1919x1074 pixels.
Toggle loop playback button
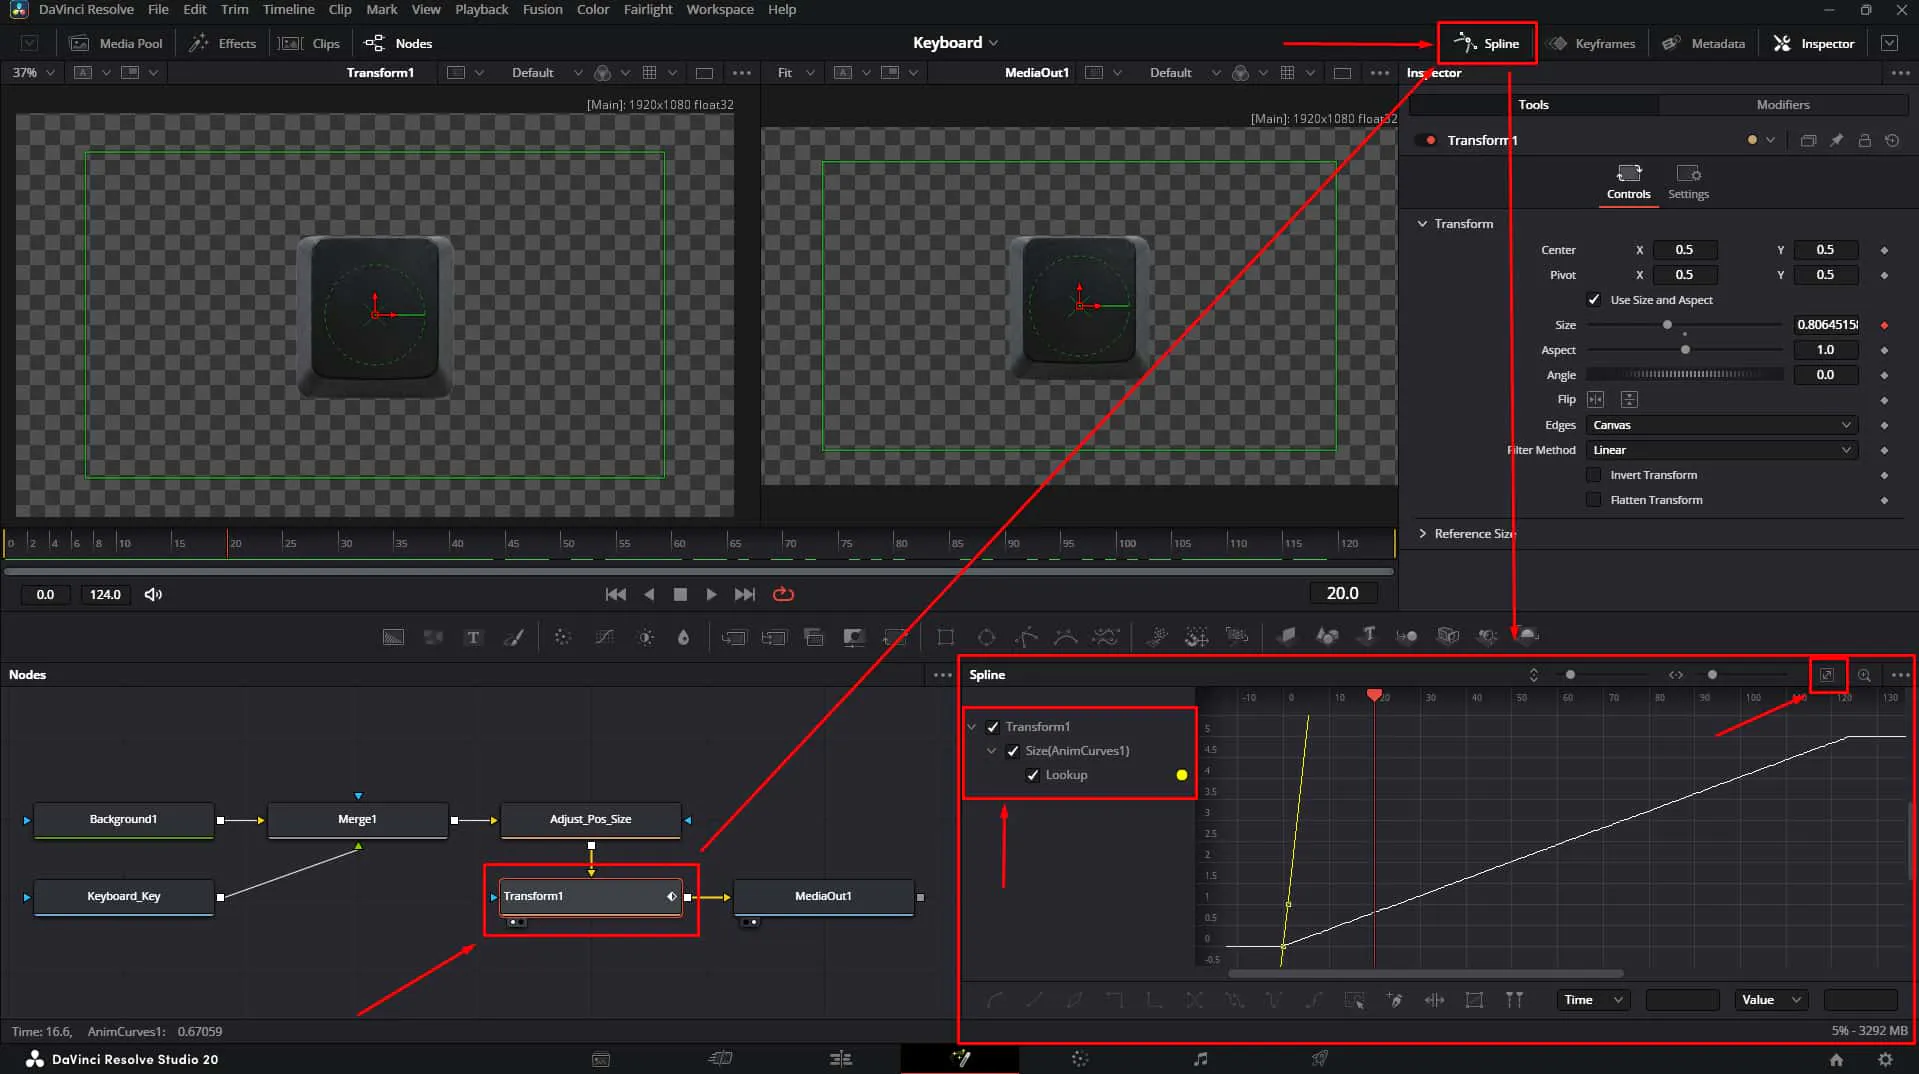[783, 594]
